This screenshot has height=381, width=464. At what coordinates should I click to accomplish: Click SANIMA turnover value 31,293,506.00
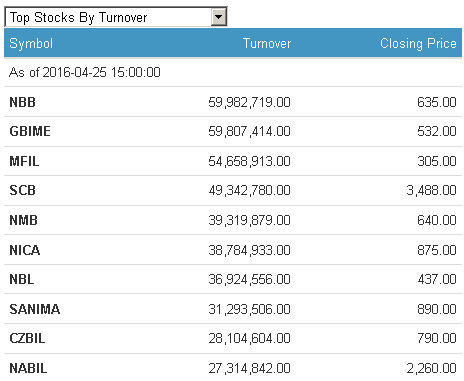click(x=249, y=309)
